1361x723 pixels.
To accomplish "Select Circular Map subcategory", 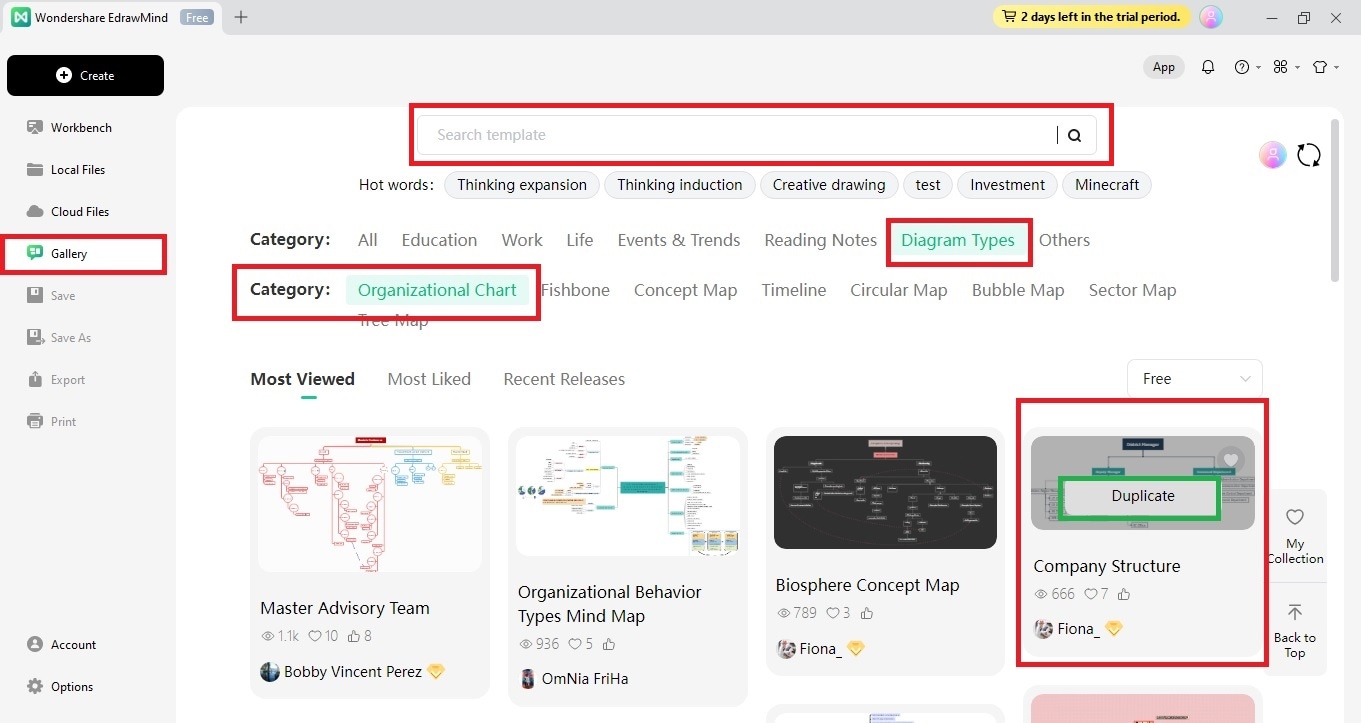I will point(898,290).
